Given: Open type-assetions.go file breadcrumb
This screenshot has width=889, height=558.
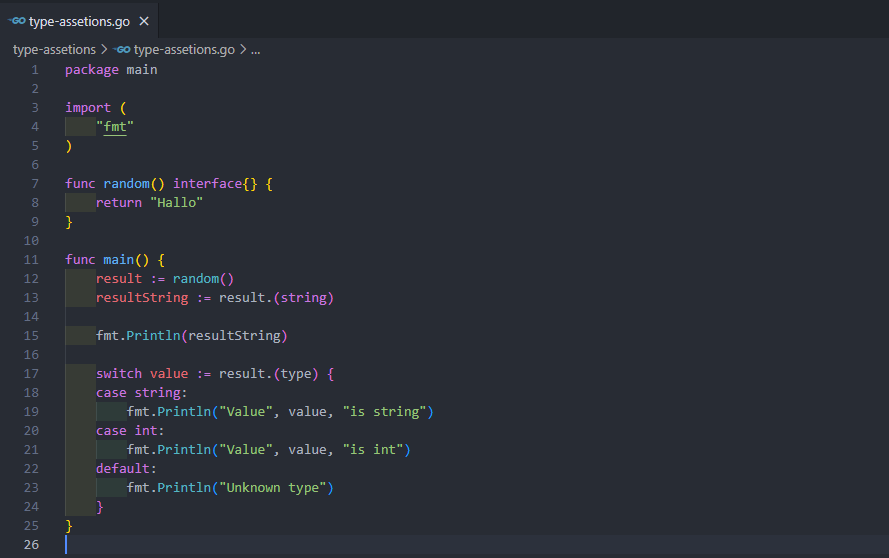Looking at the screenshot, I should (x=184, y=50).
